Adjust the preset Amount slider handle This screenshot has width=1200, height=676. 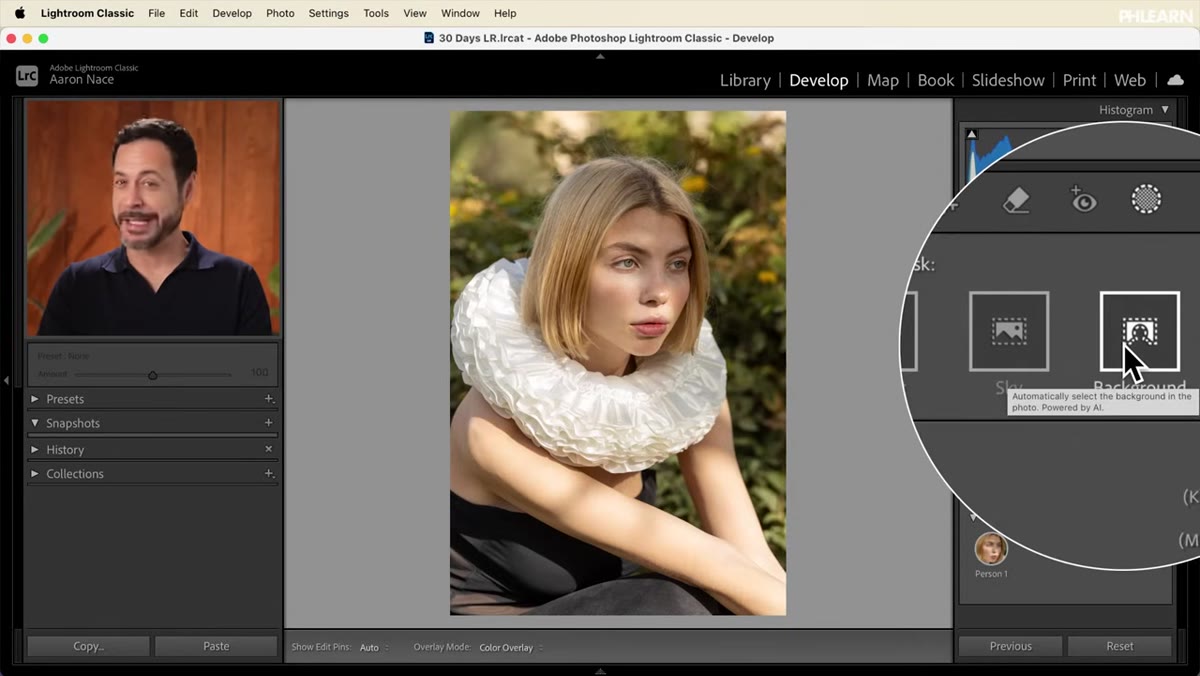click(153, 375)
